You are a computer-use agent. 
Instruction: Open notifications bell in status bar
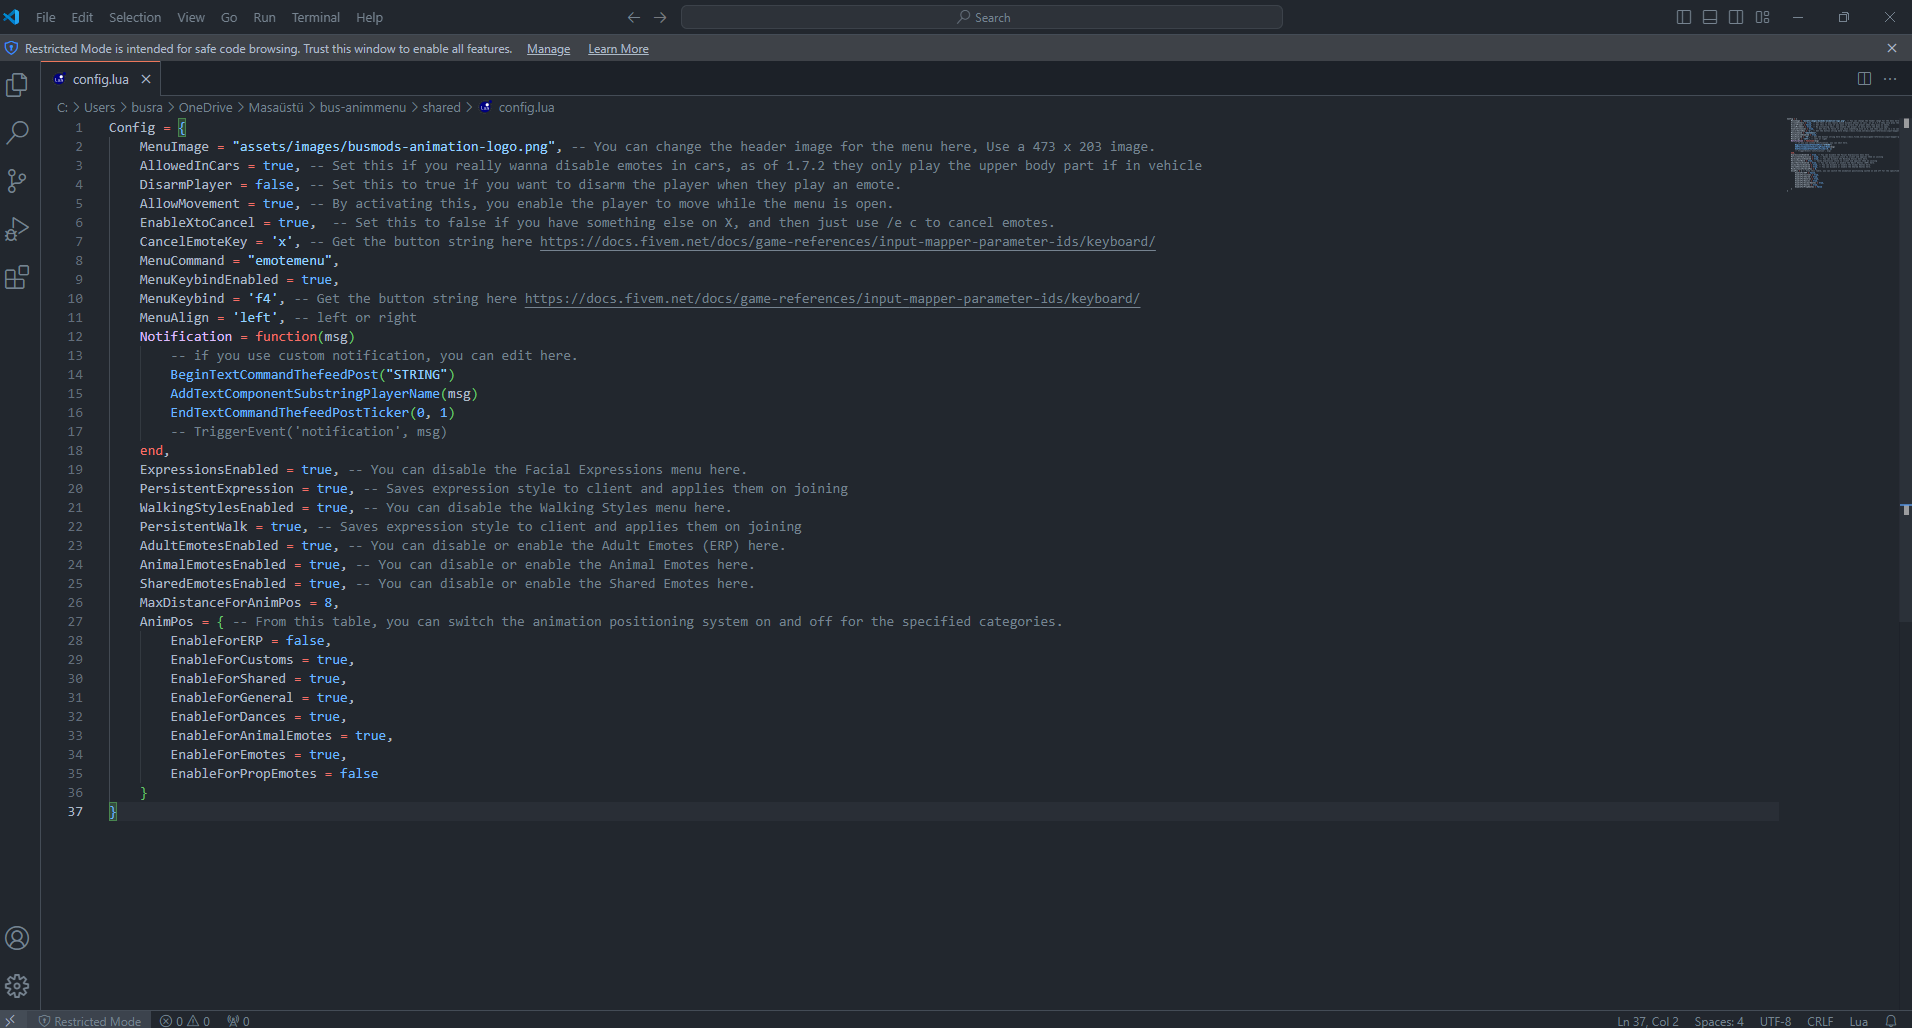tap(1891, 1021)
